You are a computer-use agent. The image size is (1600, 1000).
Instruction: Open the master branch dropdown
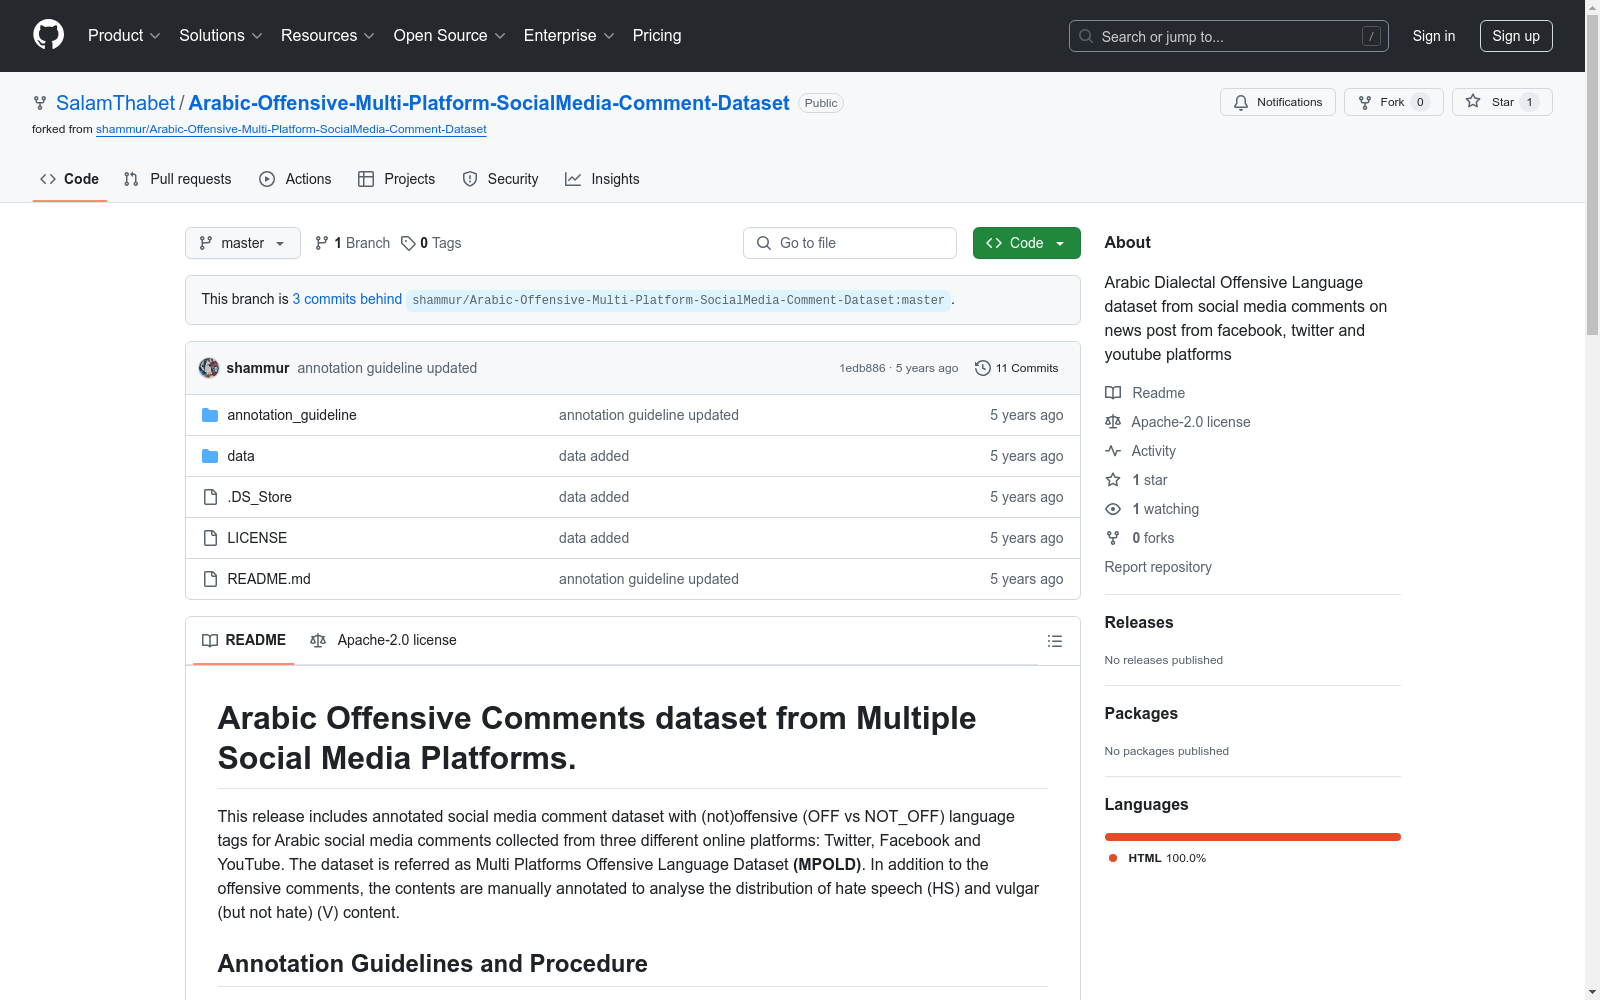click(243, 243)
